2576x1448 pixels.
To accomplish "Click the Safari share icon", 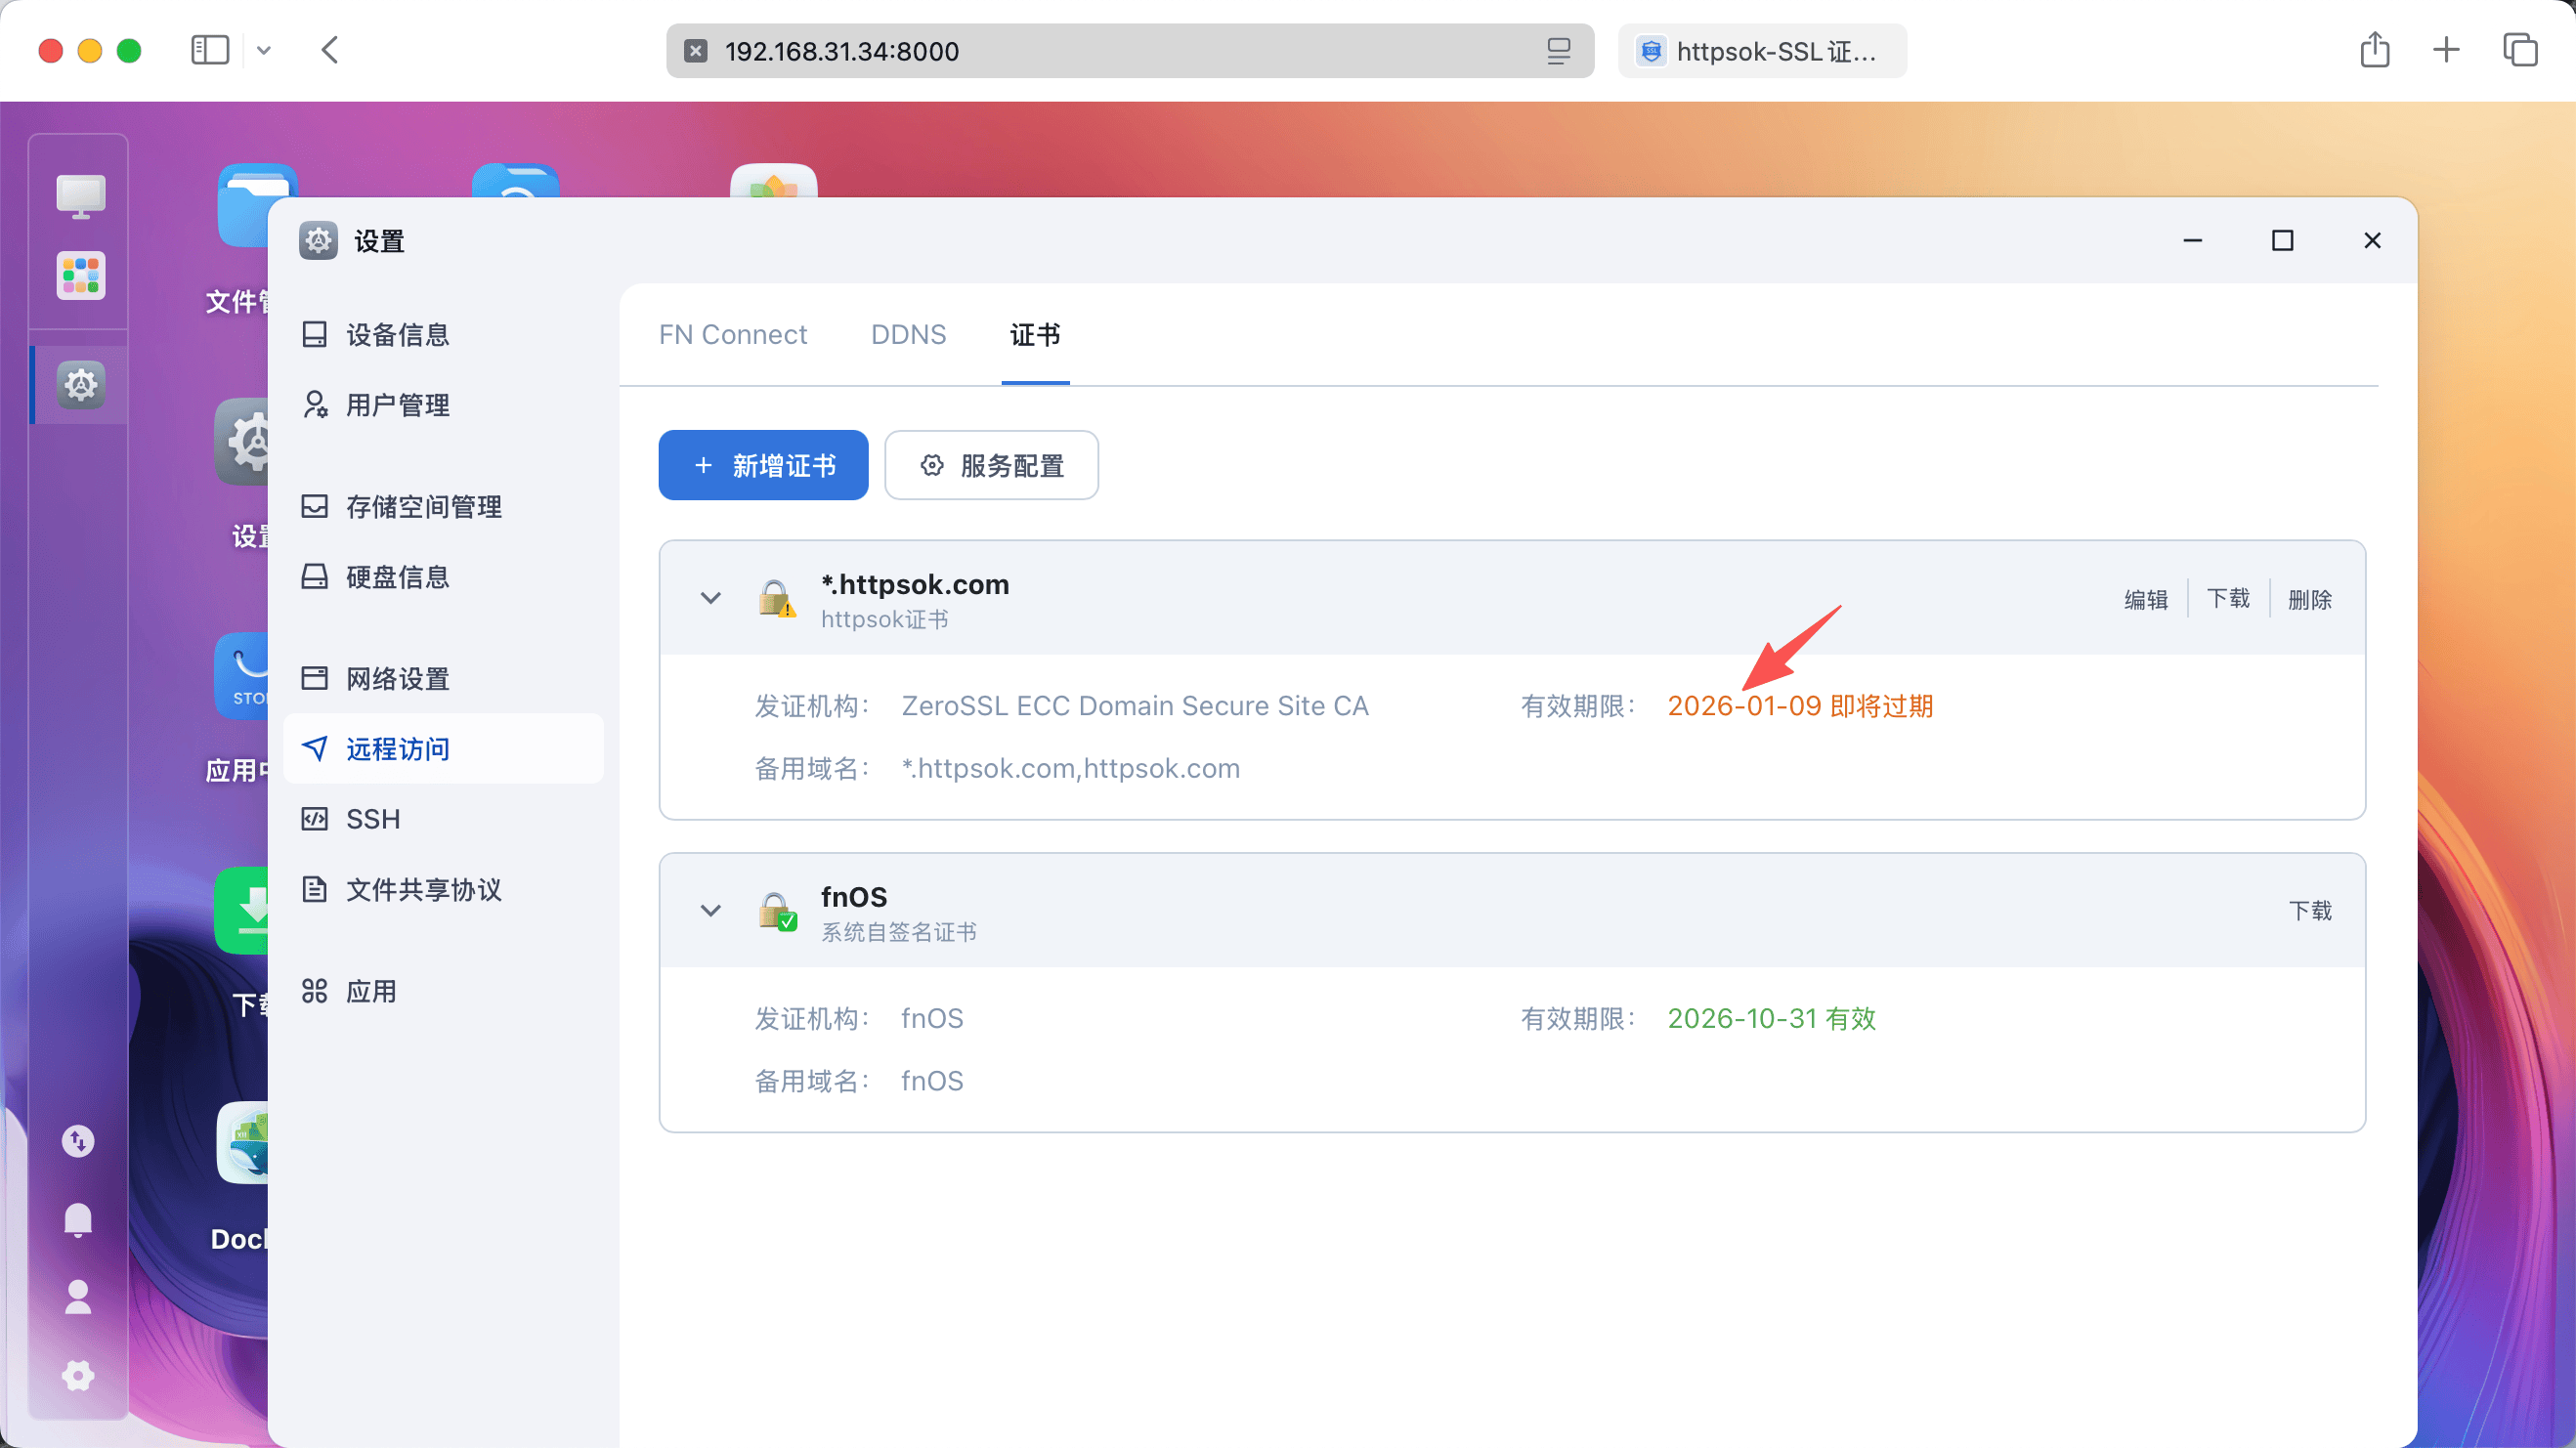I will pos(2374,50).
